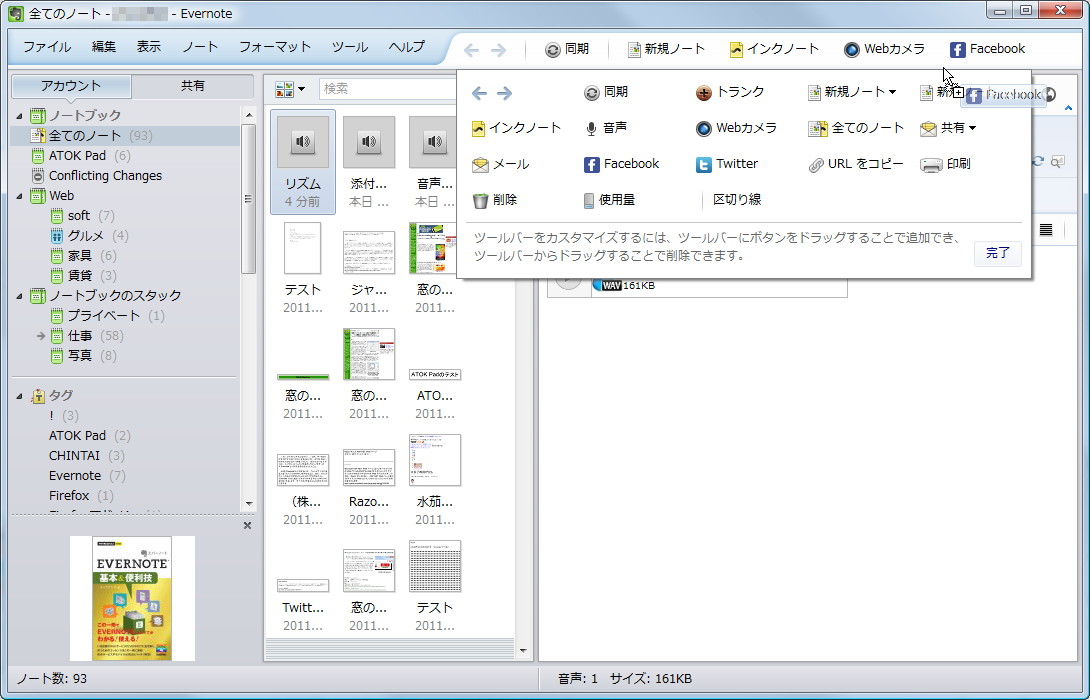The image size is (1090, 700).
Task: Click the forward arrow in the main toolbar
Action: click(498, 50)
